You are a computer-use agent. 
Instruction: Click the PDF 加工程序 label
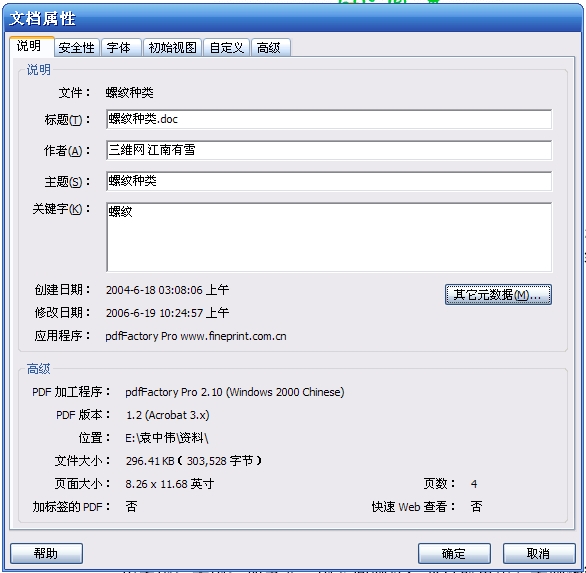click(x=71, y=392)
